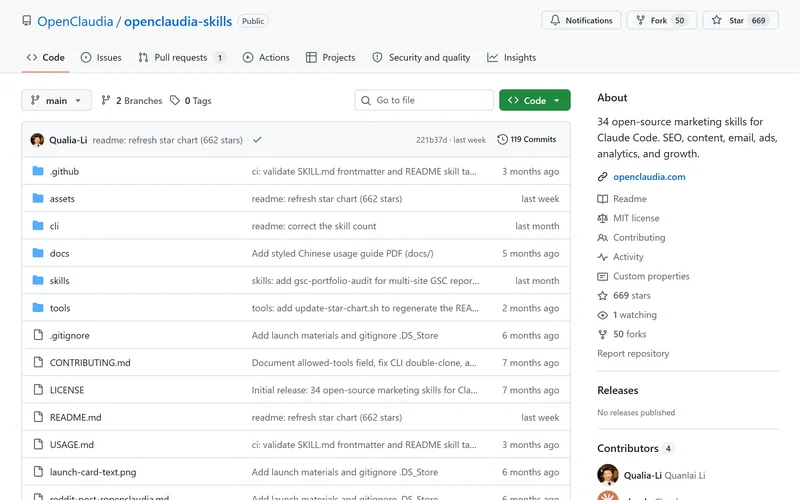Click the star icon beside 669 stars

(603, 295)
